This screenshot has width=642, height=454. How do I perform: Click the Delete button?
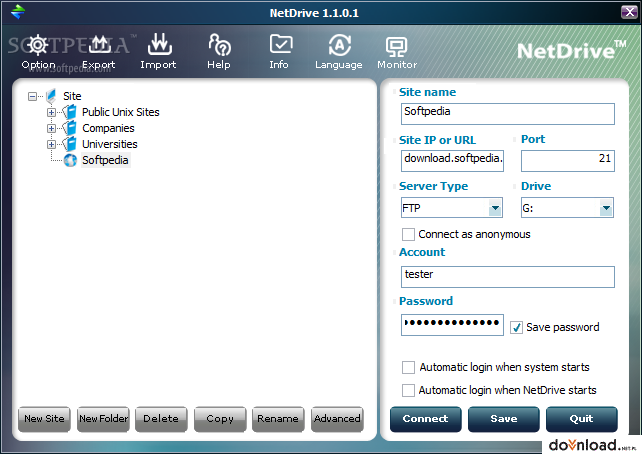pyautogui.click(x=161, y=419)
